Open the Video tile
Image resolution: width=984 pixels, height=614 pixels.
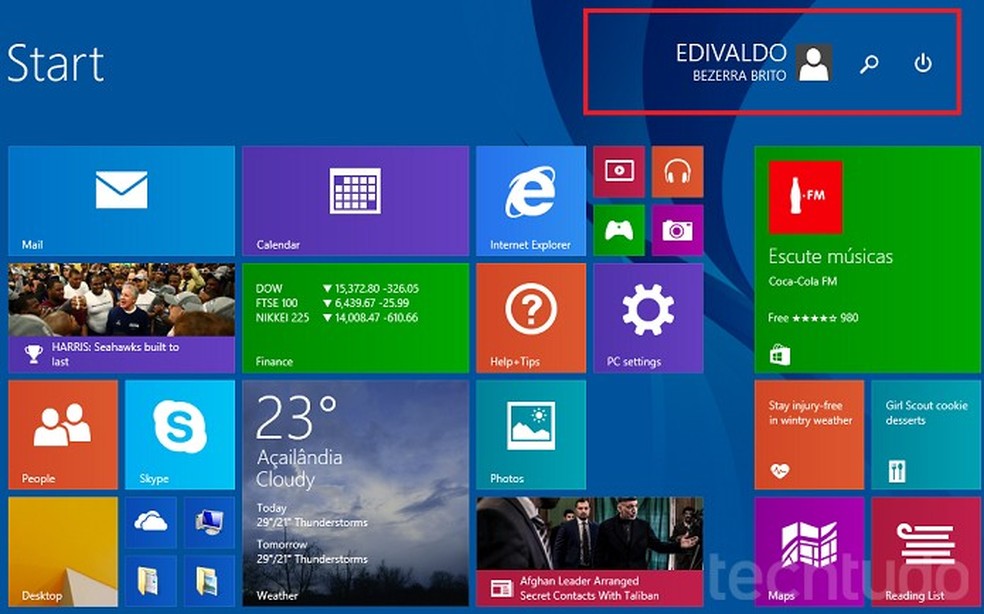click(x=619, y=171)
